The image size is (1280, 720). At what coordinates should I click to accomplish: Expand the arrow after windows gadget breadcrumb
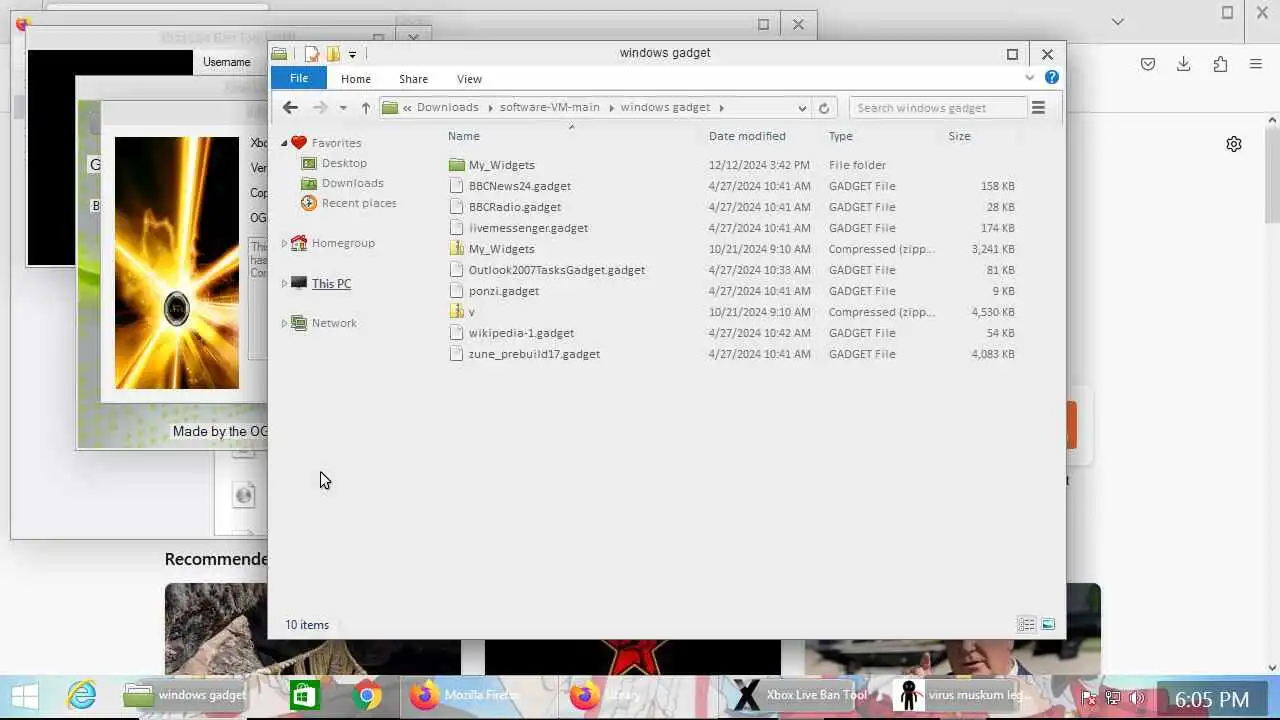(721, 108)
